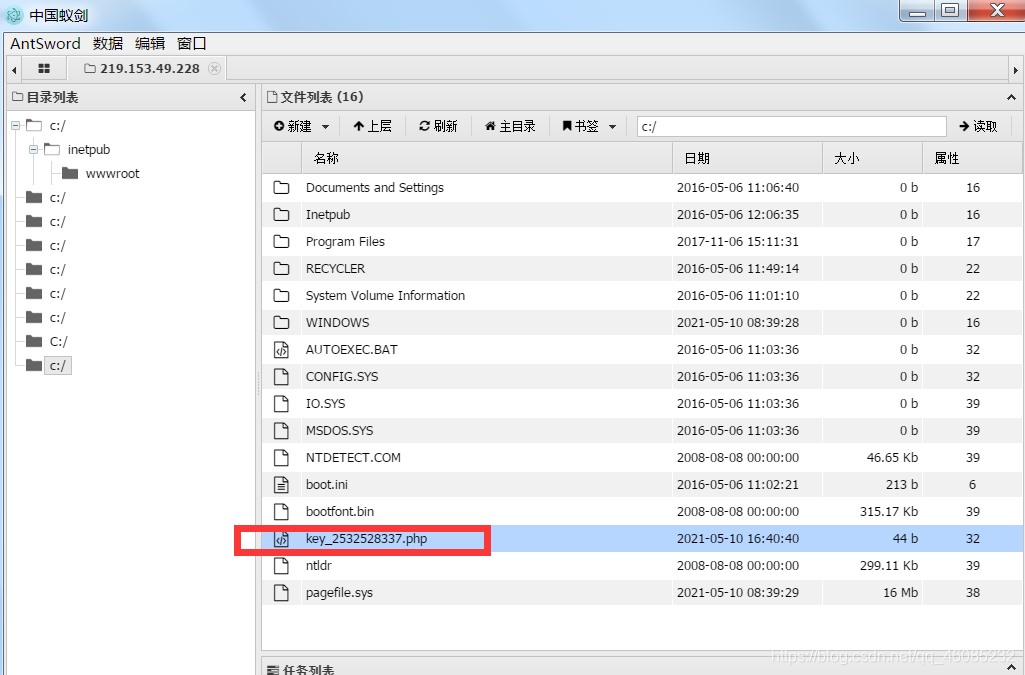The image size is (1025, 675).
Task: Open the 编辑 menu
Action: click(150, 43)
